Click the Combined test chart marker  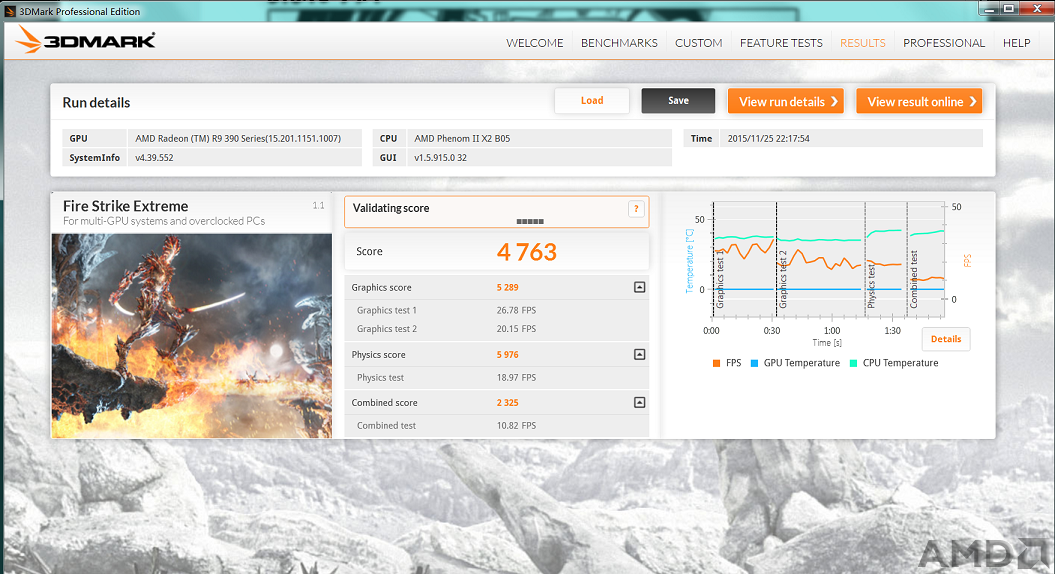pyautogui.click(x=913, y=279)
